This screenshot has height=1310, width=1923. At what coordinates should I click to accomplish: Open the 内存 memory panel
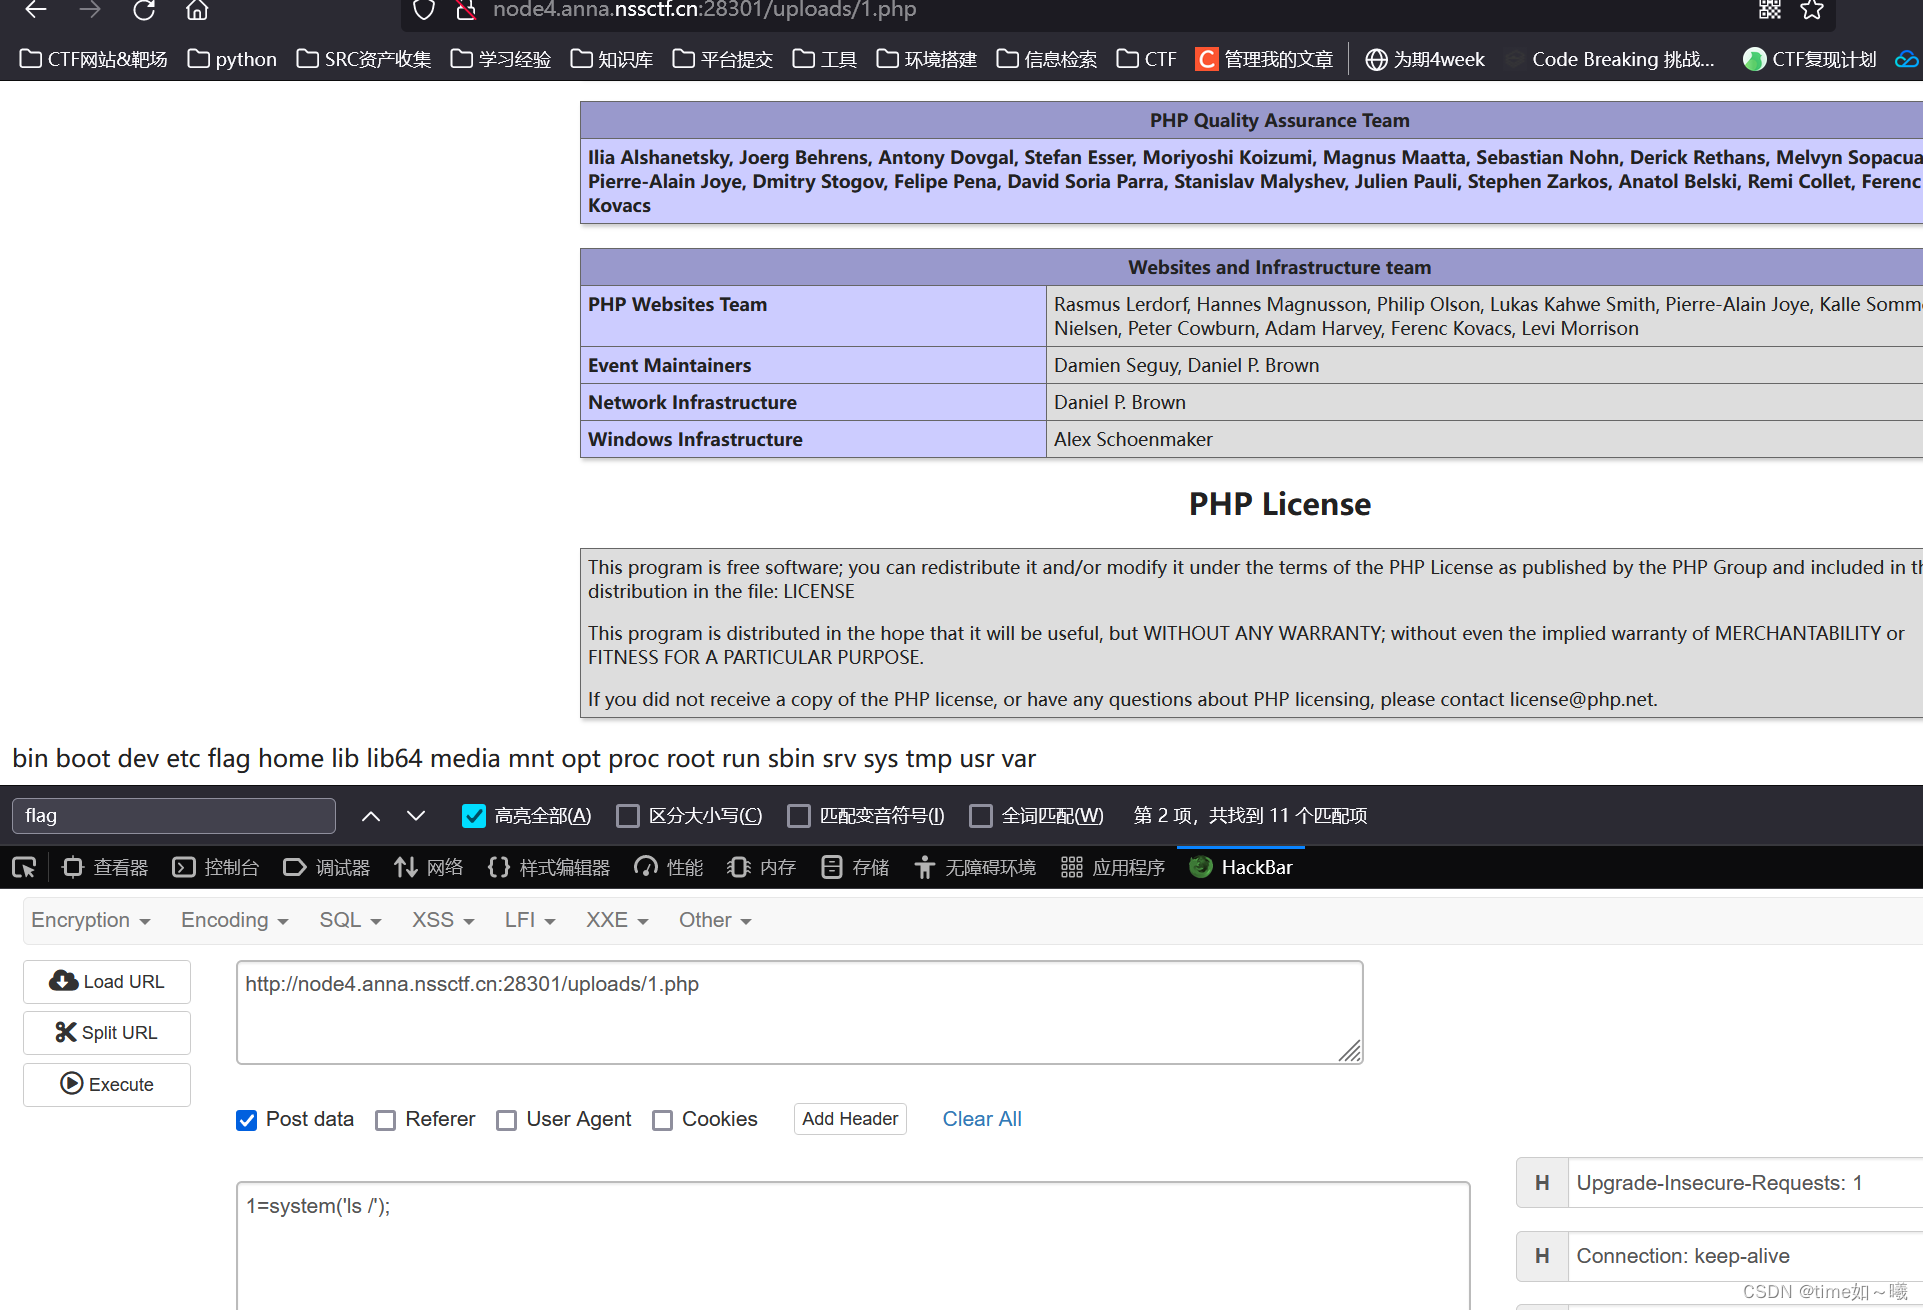(x=762, y=867)
